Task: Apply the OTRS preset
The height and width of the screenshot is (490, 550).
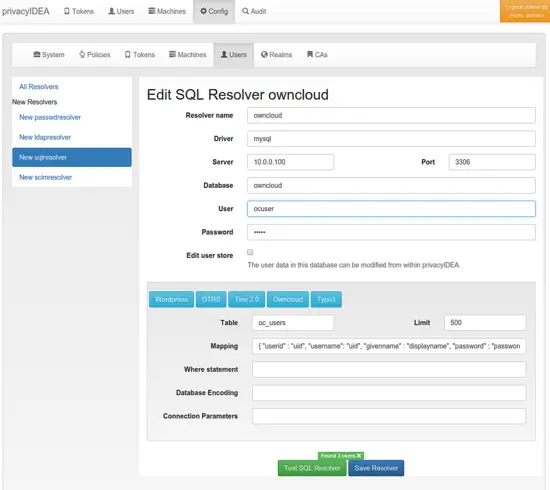Action: (211, 299)
